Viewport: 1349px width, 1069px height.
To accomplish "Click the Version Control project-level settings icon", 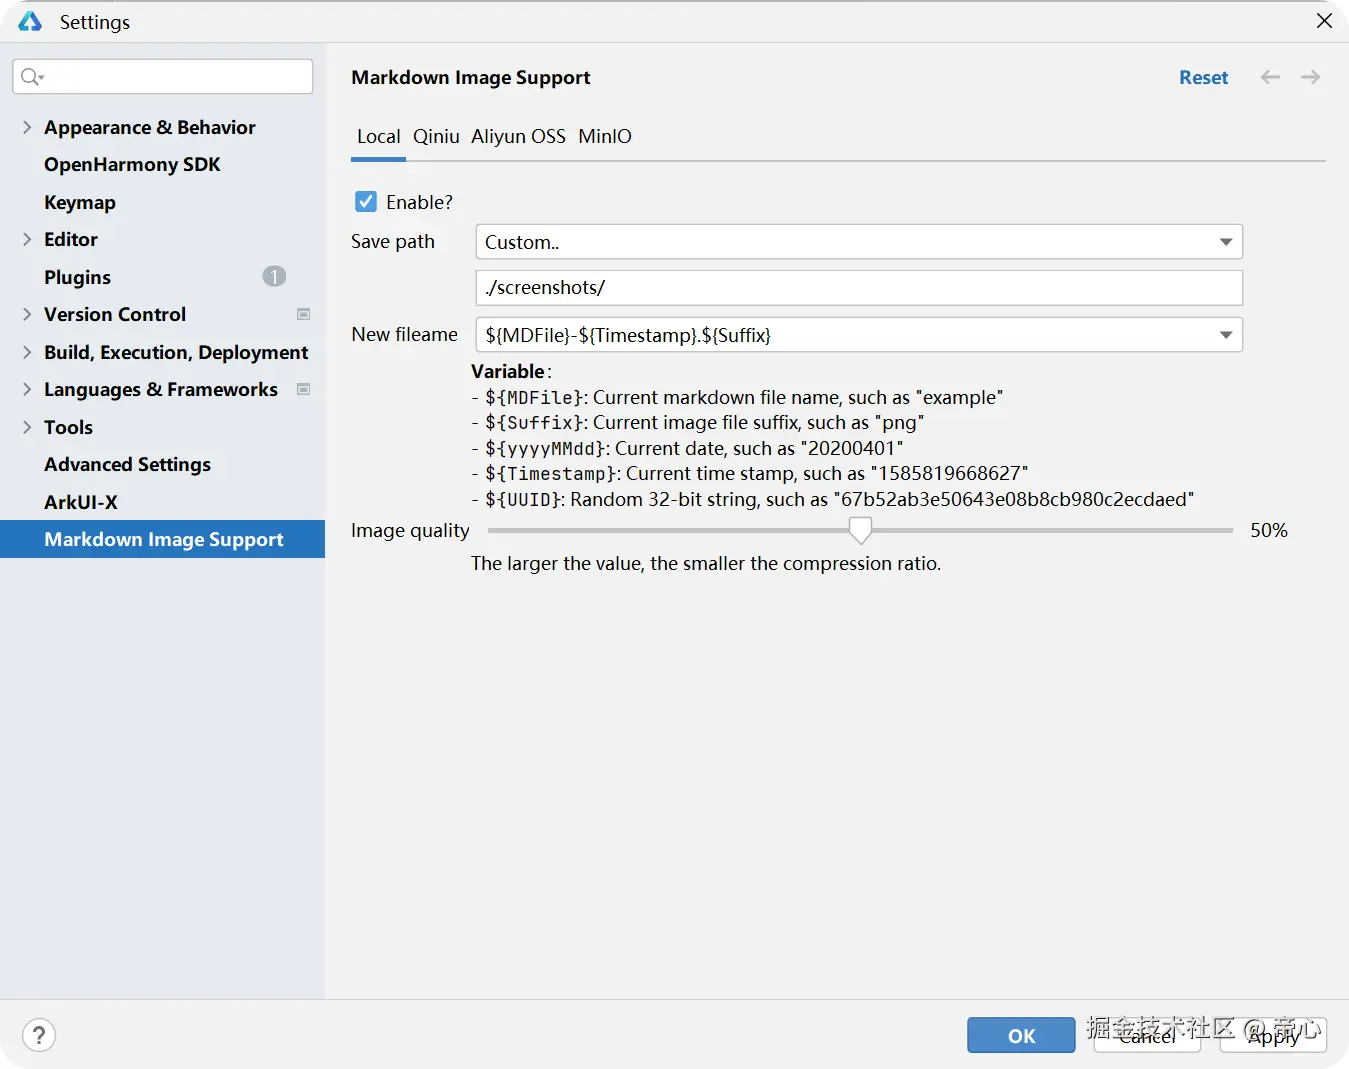I will [304, 314].
